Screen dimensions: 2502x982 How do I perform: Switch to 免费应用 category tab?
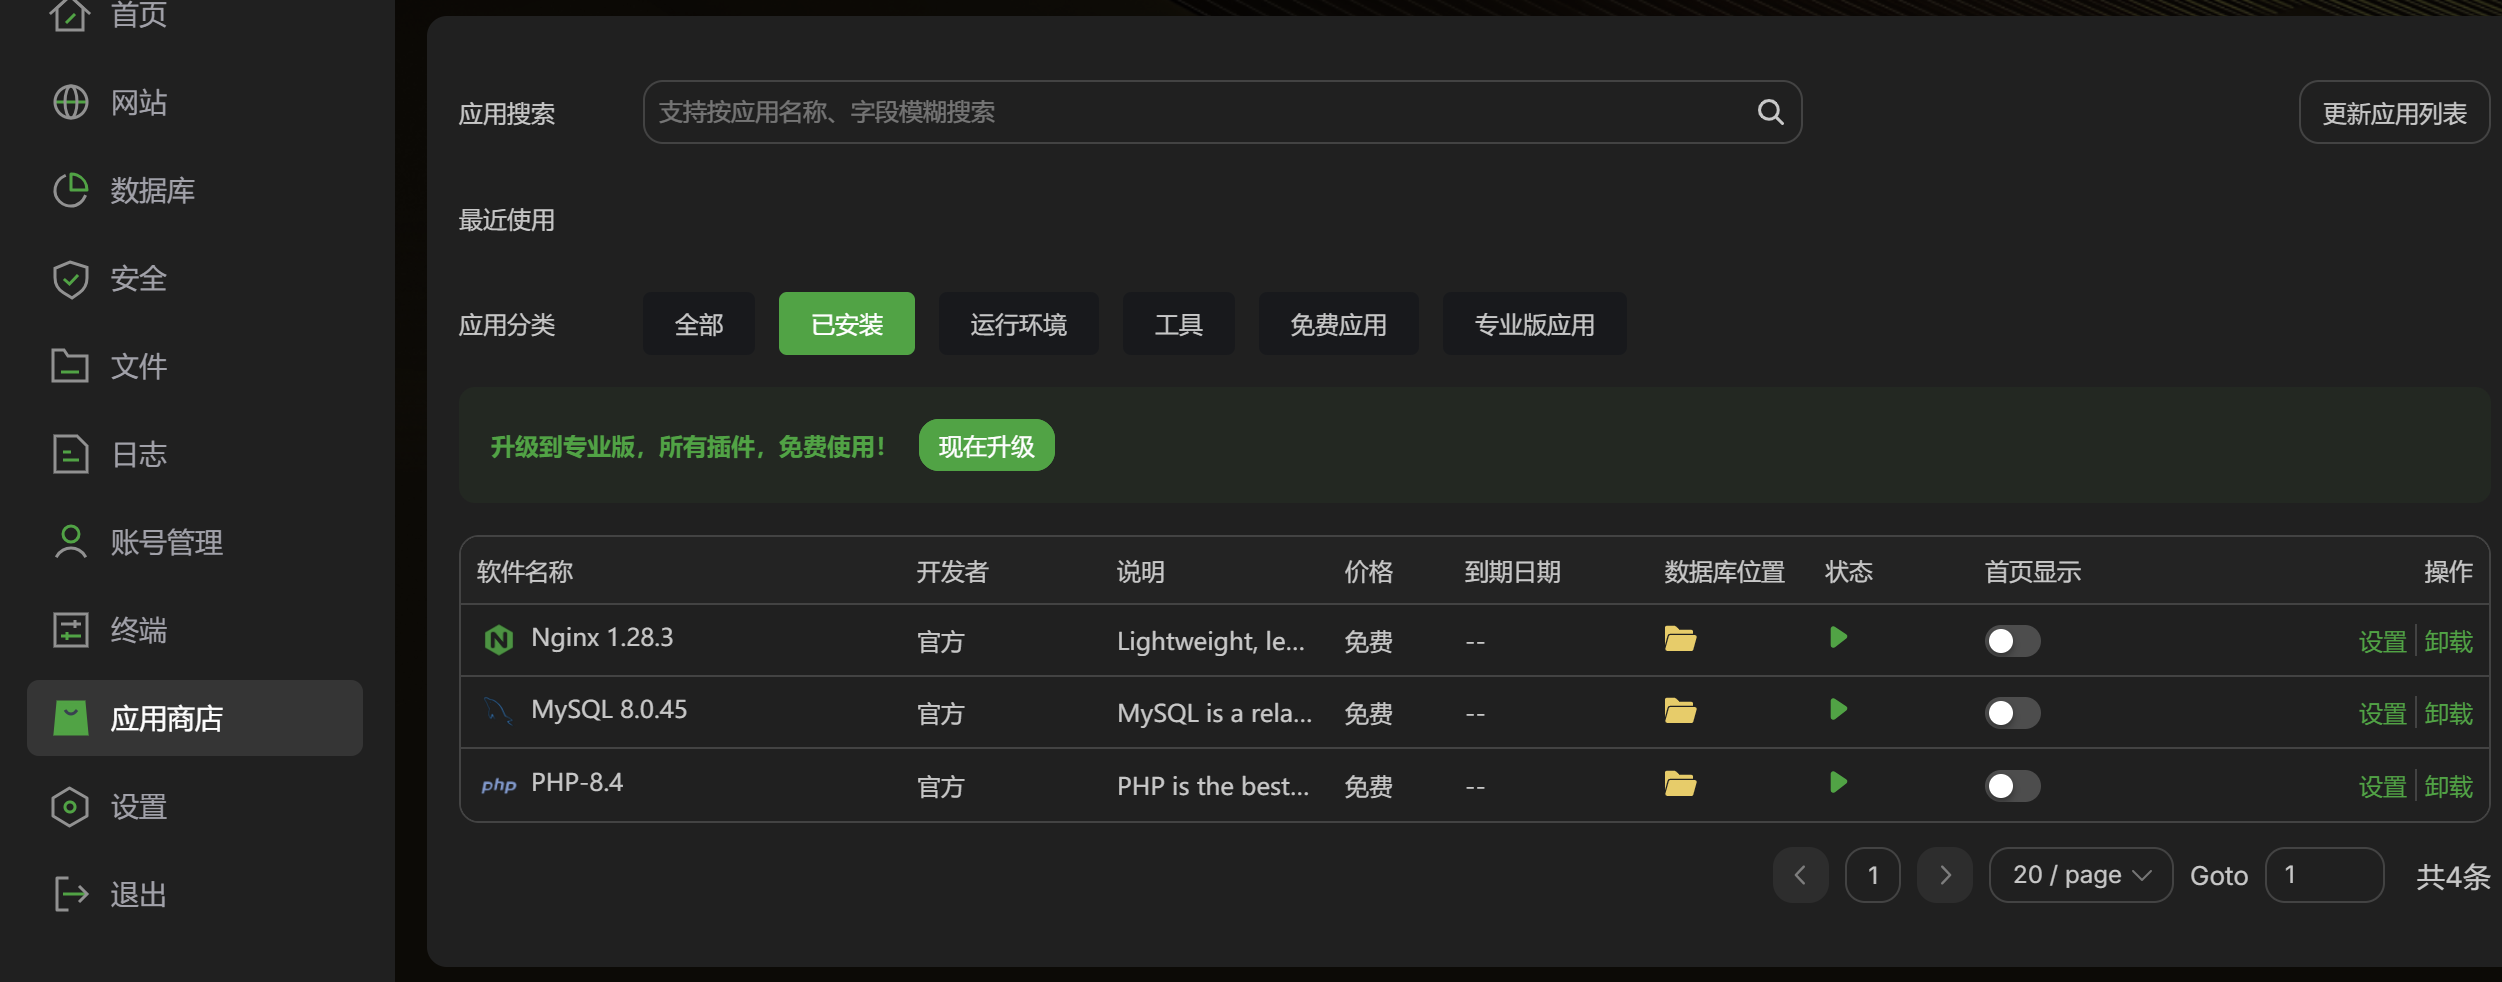pyautogui.click(x=1338, y=324)
